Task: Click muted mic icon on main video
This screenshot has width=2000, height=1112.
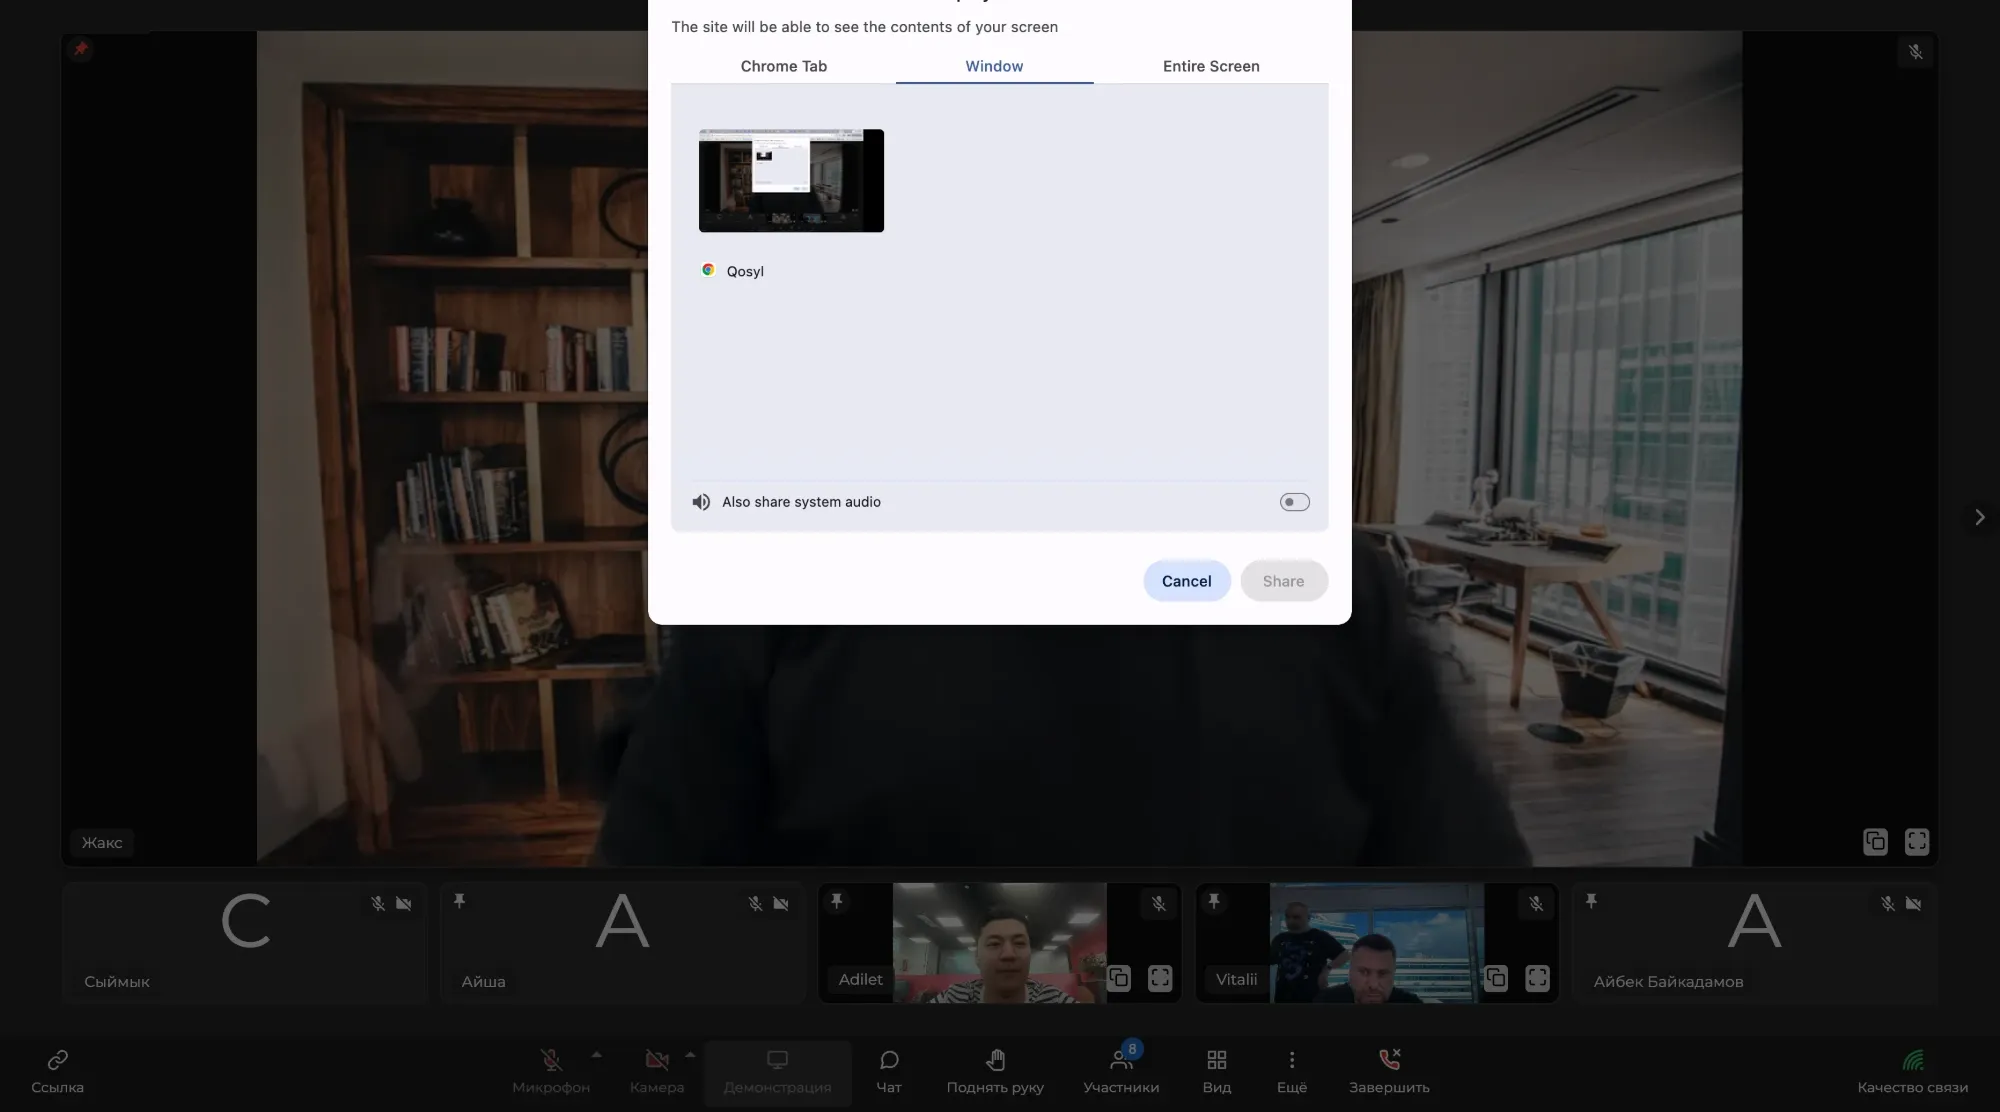Action: [x=1915, y=52]
